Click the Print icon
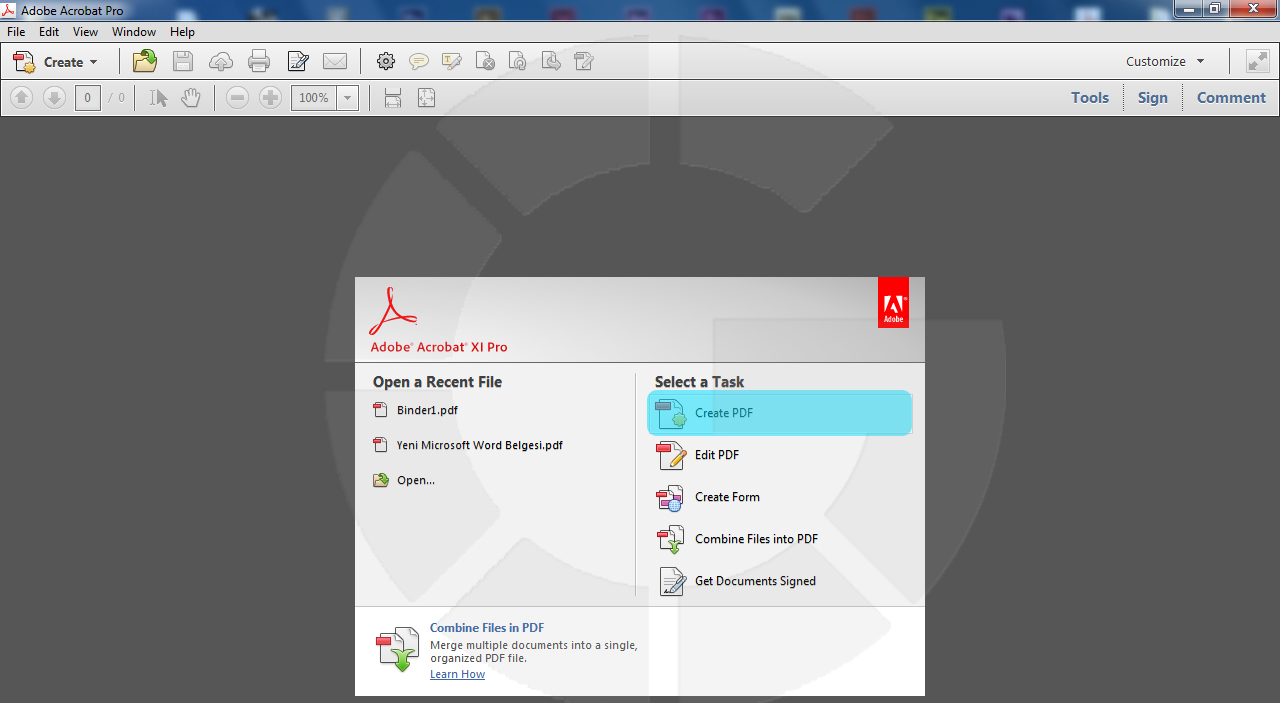The width and height of the screenshot is (1280, 703). click(x=259, y=62)
